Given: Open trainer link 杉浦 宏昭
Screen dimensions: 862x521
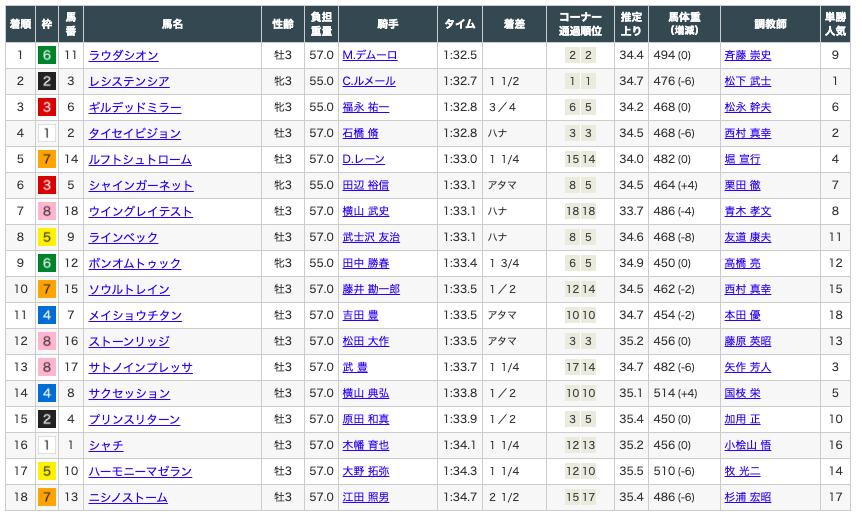Looking at the screenshot, I should click(748, 498).
